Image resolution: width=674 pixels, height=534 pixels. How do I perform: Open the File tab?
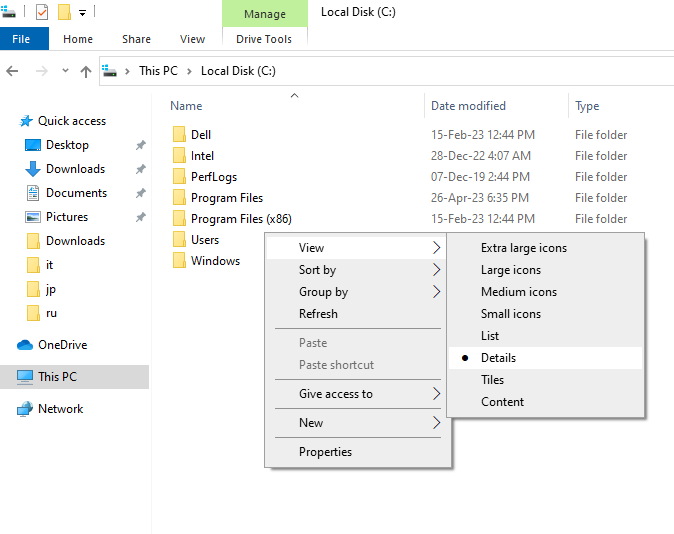25,39
